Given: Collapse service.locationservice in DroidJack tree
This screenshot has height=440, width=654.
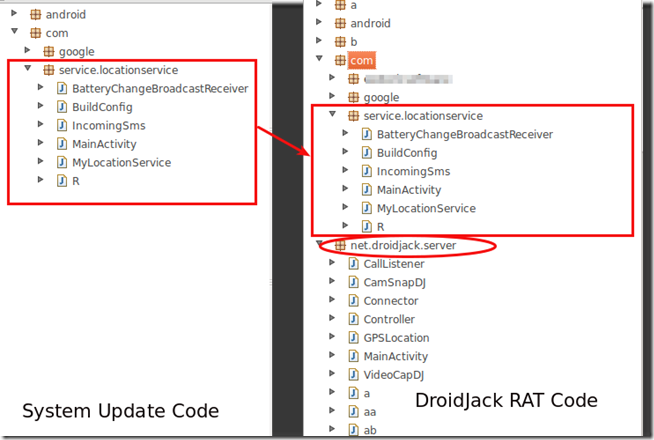Looking at the screenshot, I should click(332, 114).
